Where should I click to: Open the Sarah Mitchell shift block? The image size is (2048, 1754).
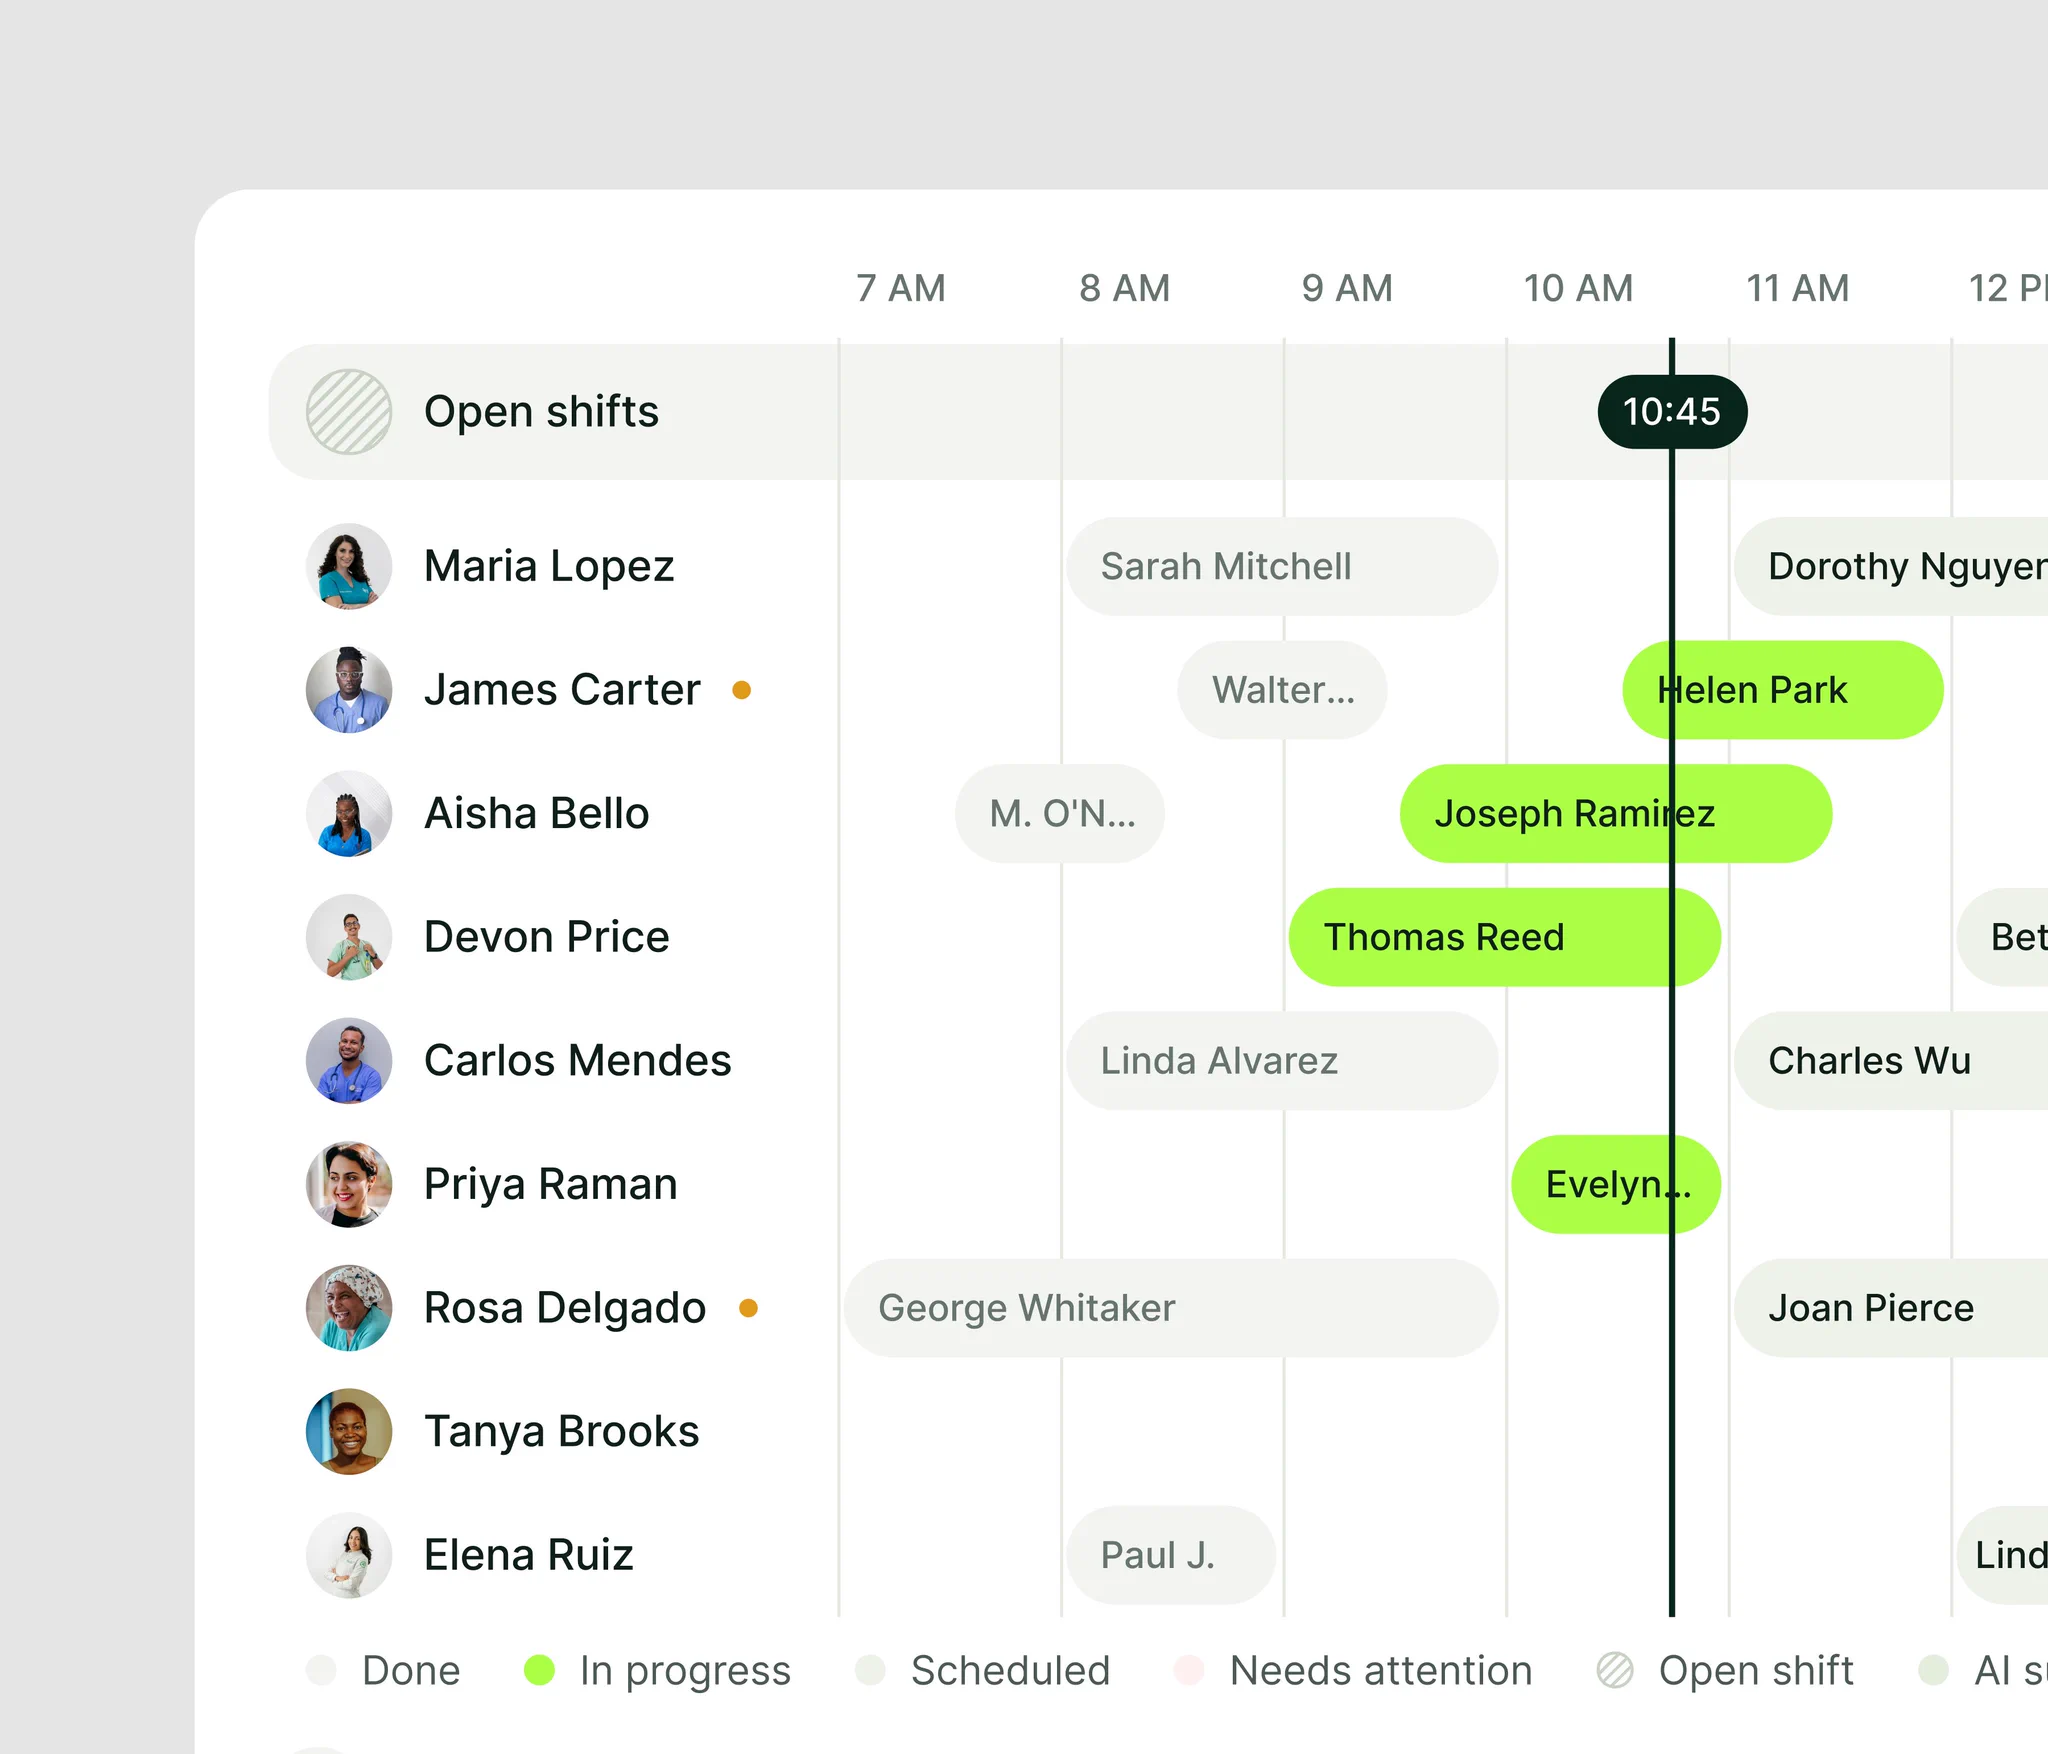1282,566
